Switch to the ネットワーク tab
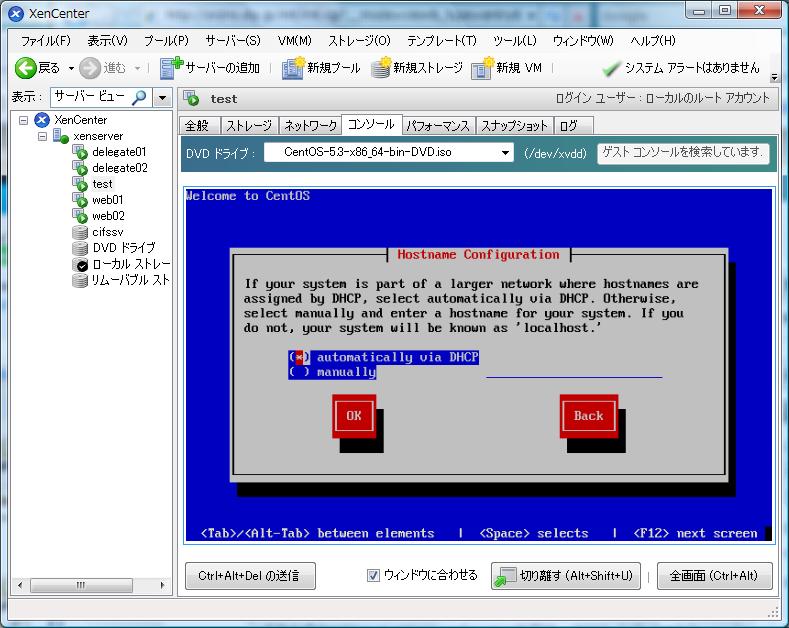Screen dimensions: 789x628 (310, 125)
